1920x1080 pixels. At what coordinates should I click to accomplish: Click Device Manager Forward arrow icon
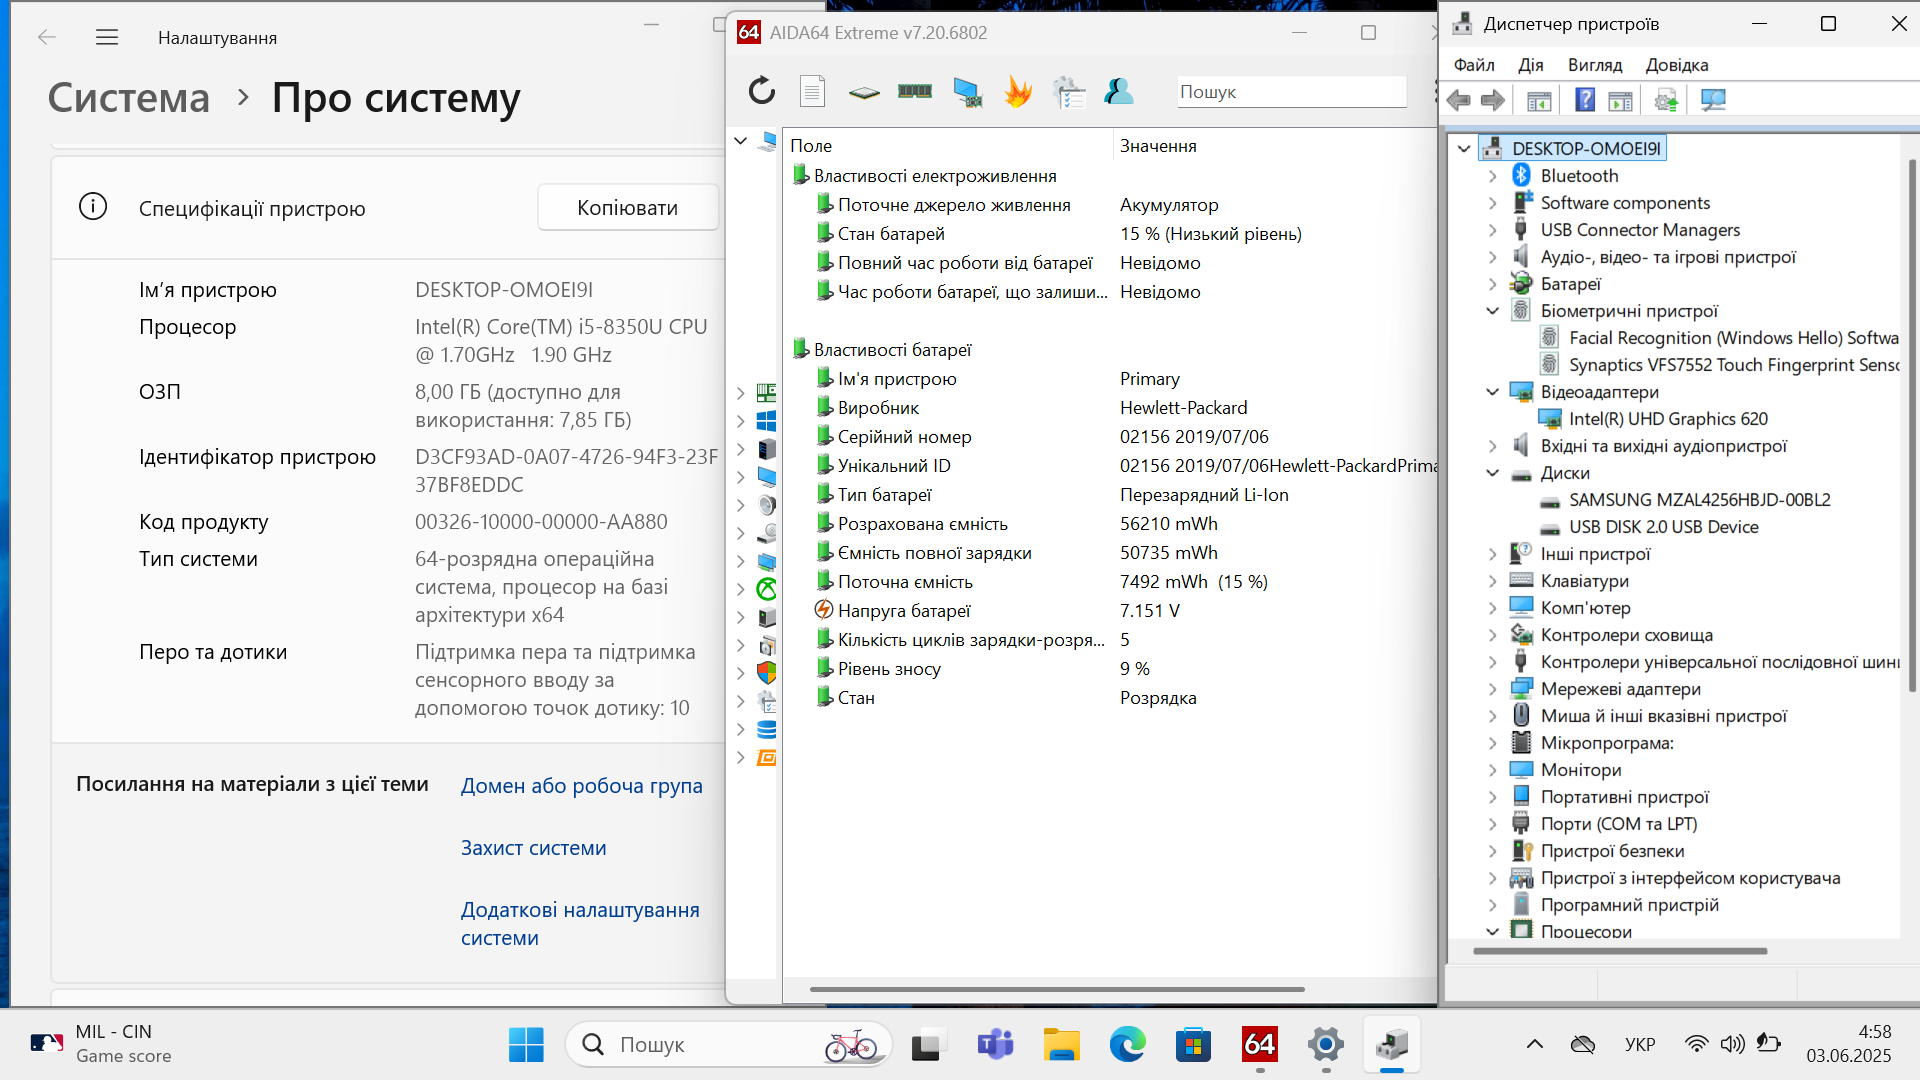click(1493, 100)
